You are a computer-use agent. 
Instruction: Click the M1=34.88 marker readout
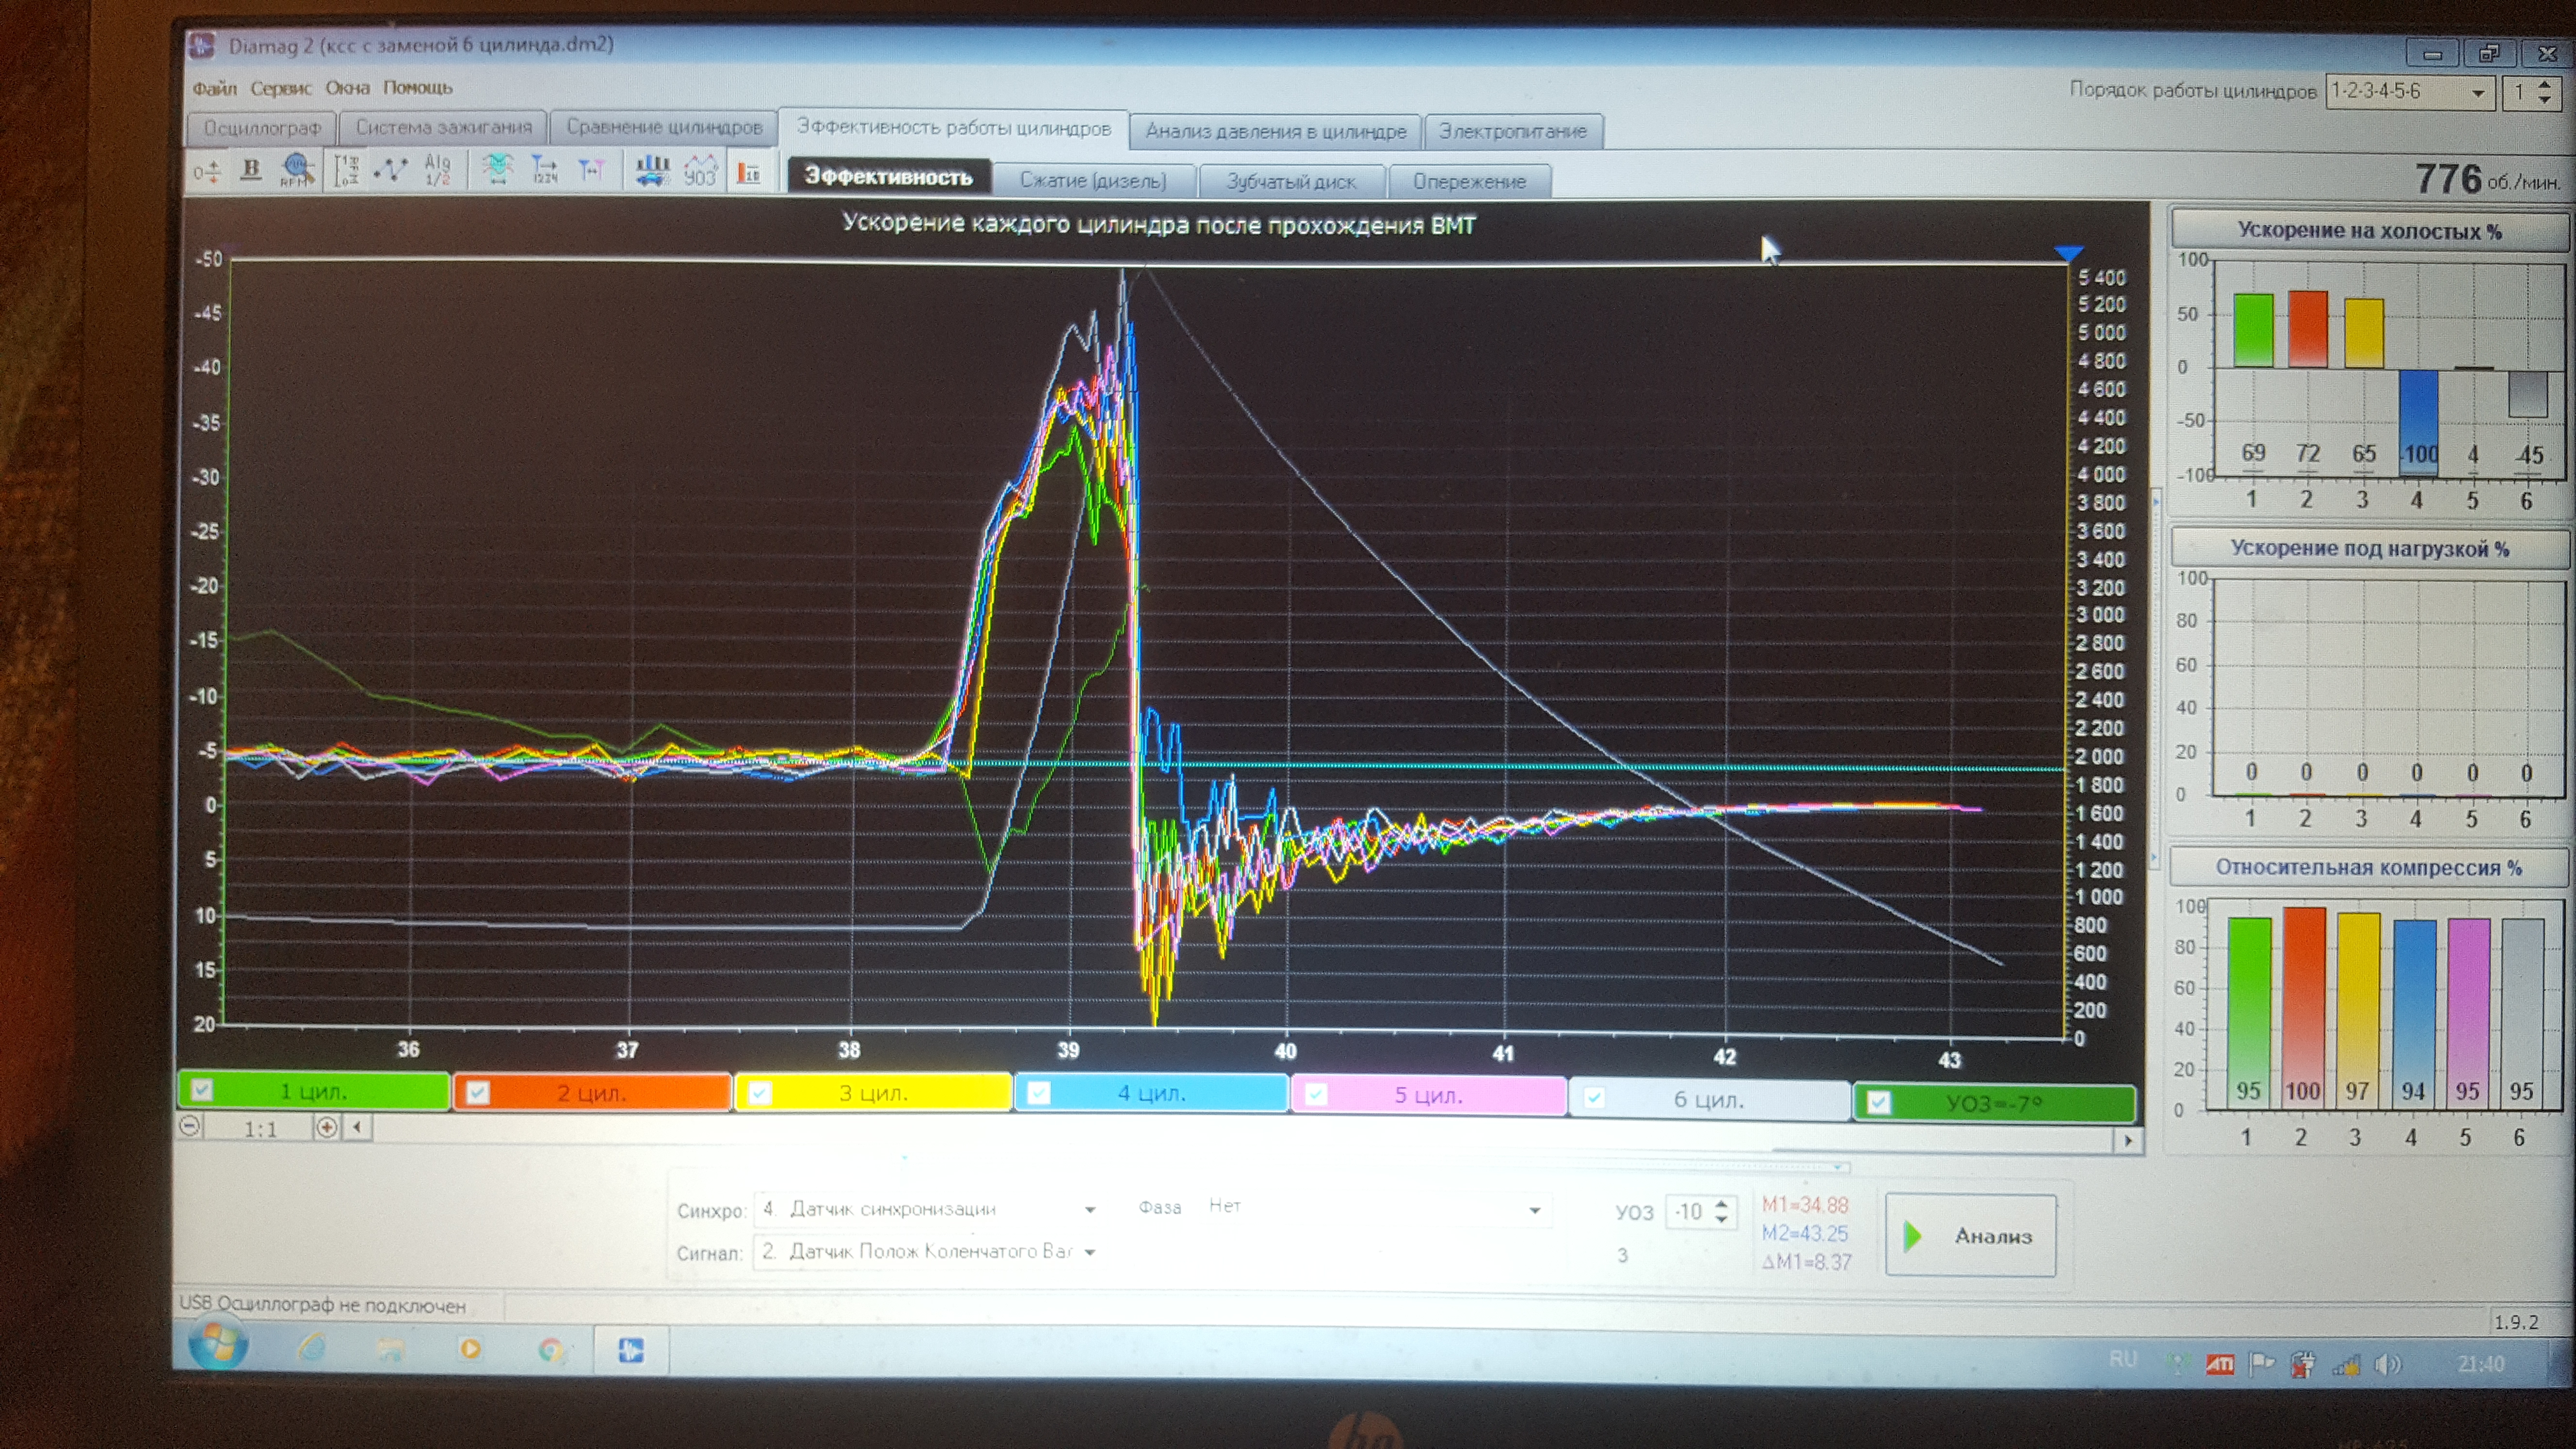1805,1205
